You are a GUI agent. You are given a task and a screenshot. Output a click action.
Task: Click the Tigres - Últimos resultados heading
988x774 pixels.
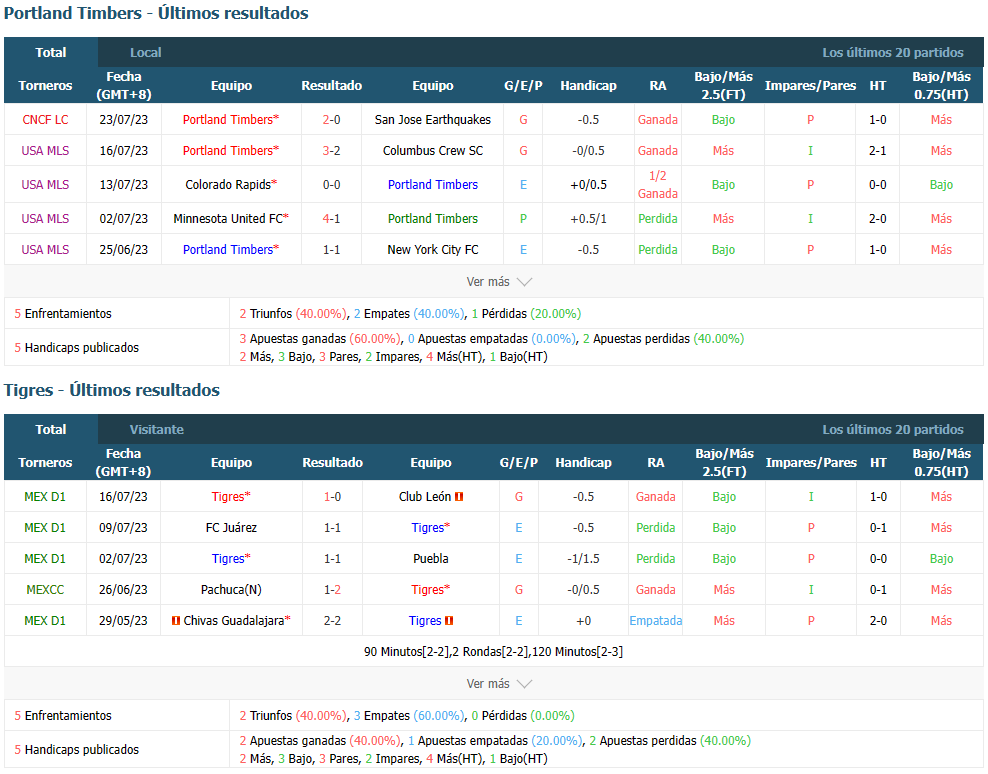(x=112, y=390)
